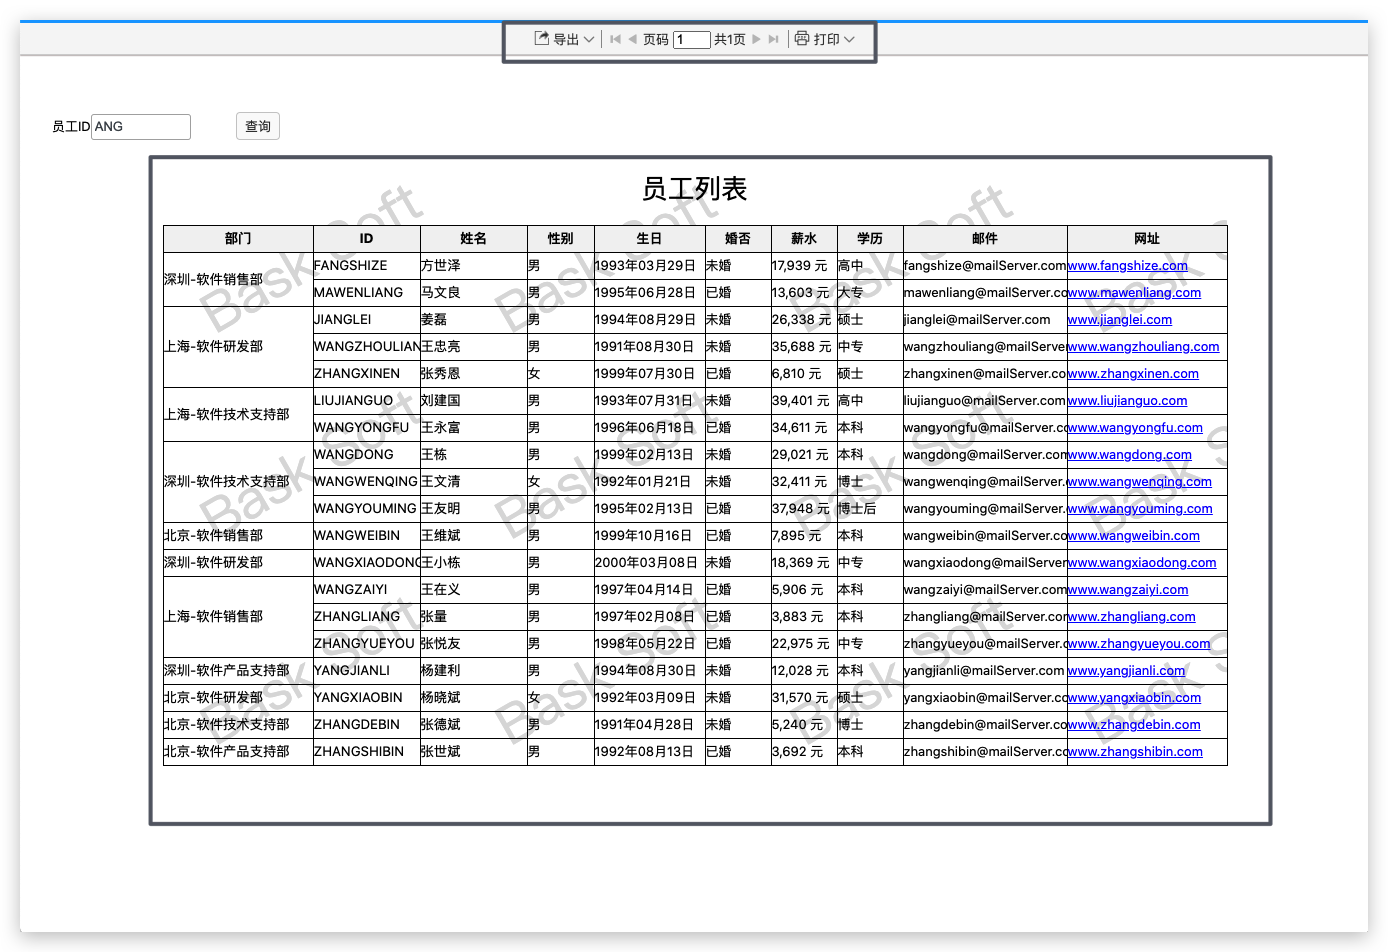Click the 查询 query button

258,126
